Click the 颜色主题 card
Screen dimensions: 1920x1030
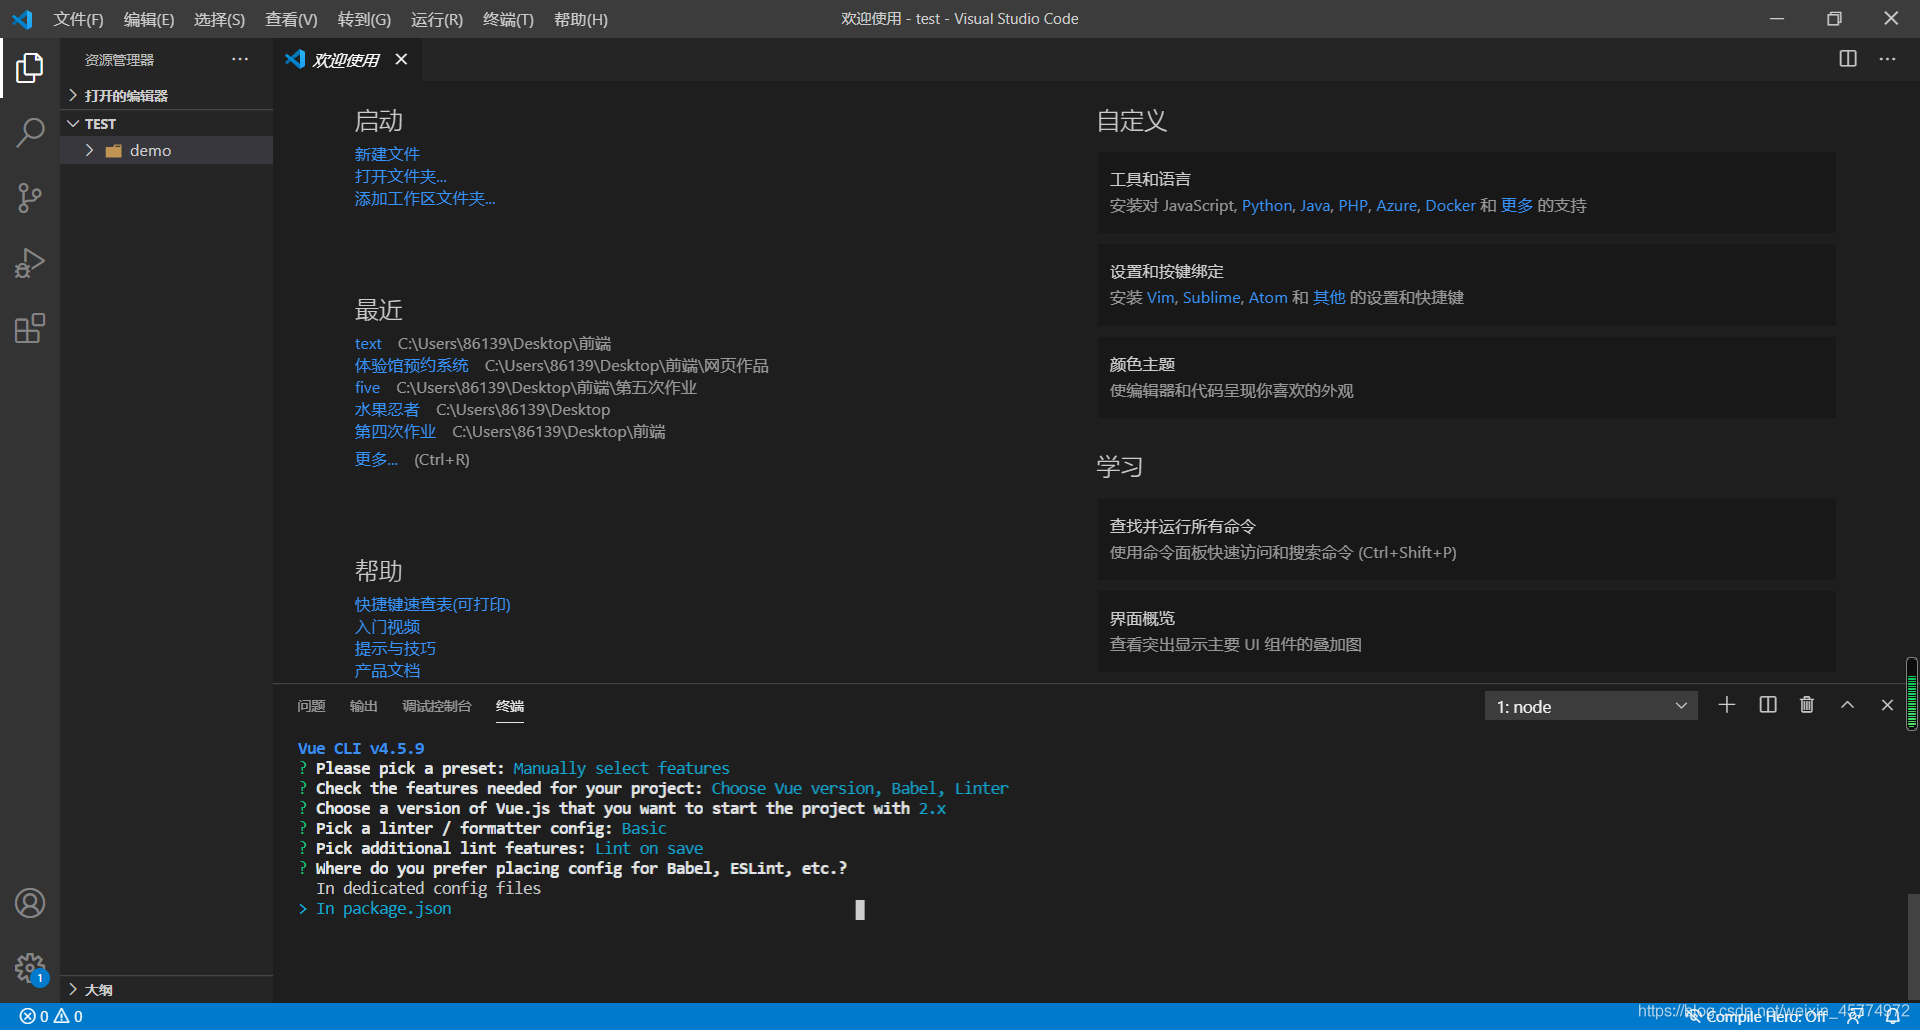click(1466, 377)
